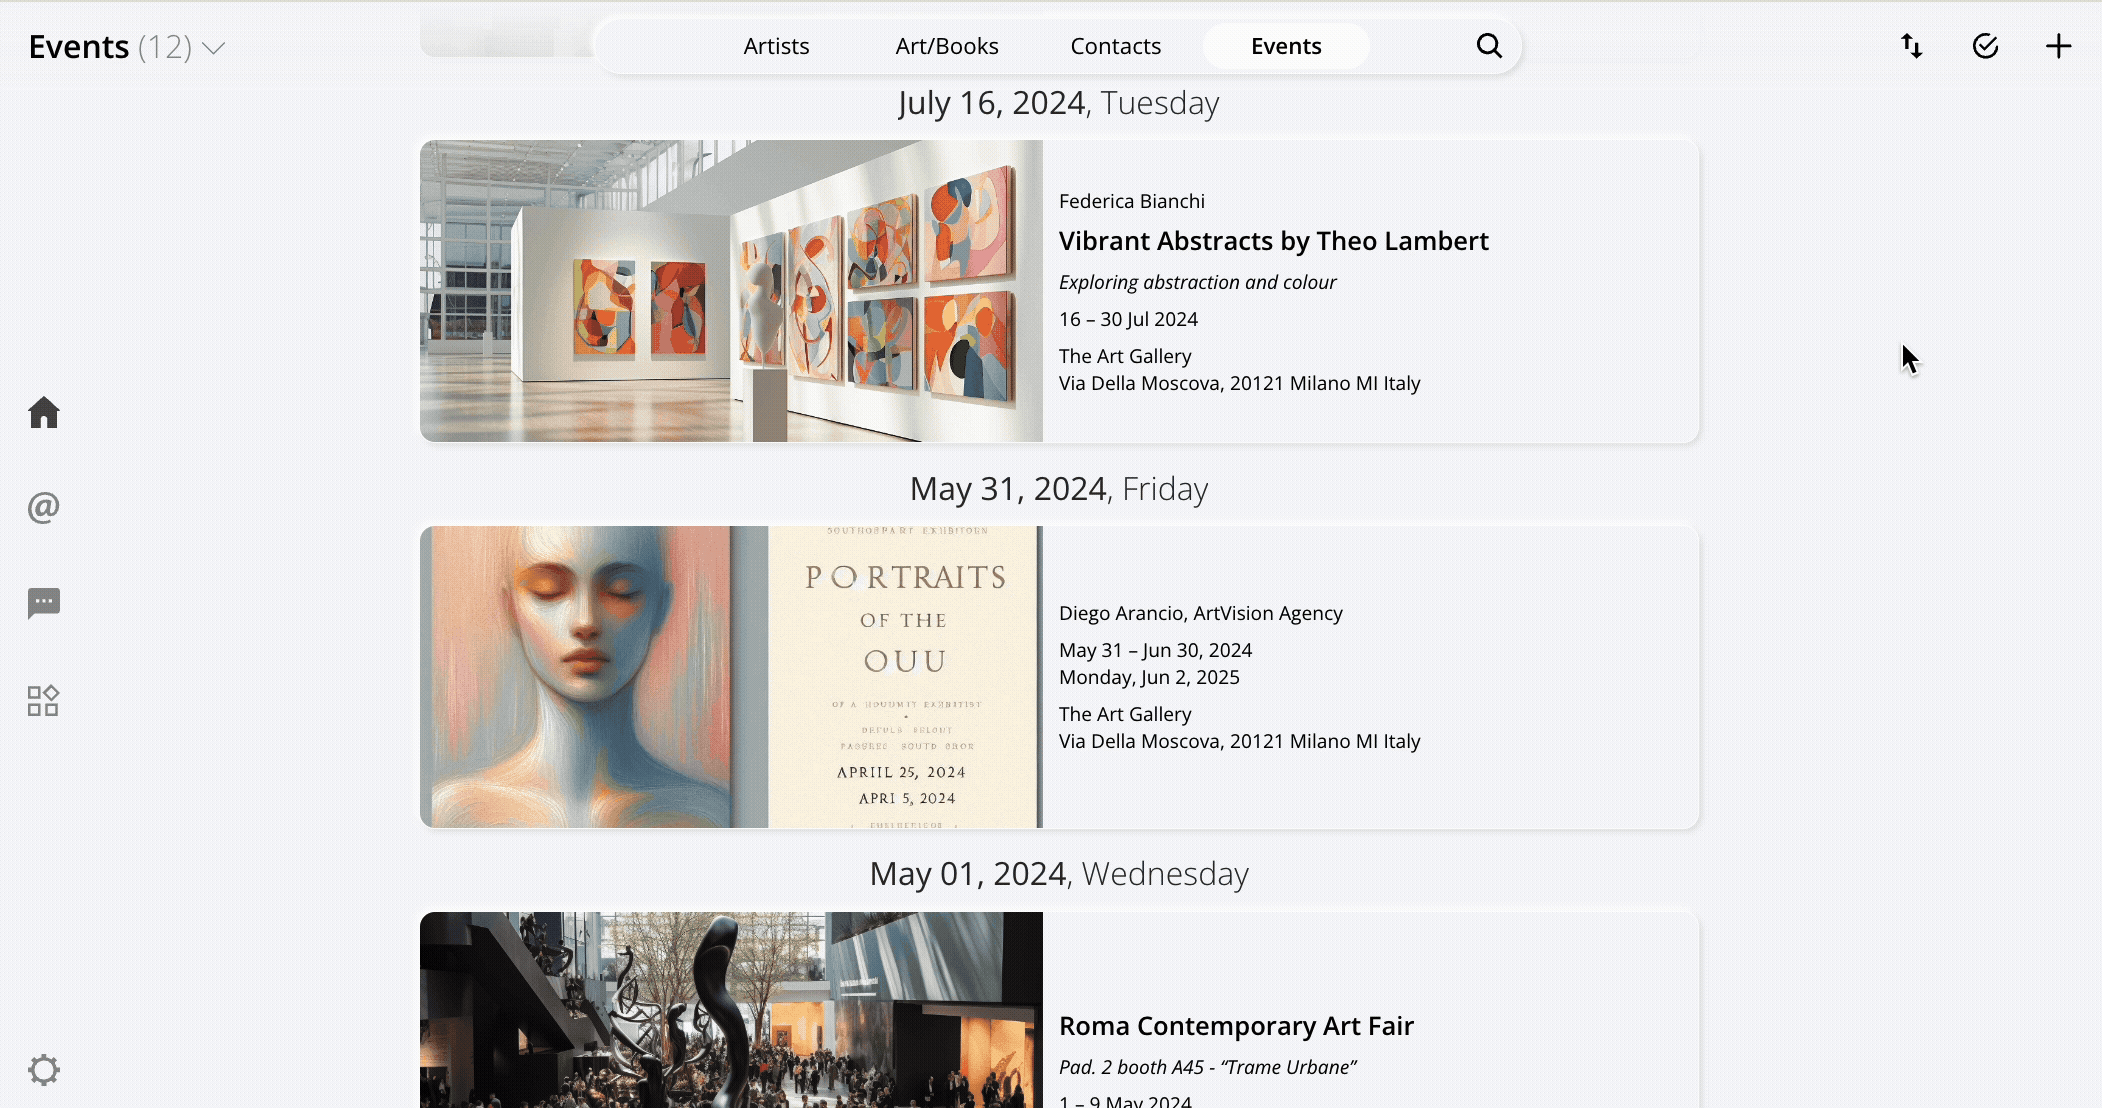Select the Events tab

(1286, 46)
